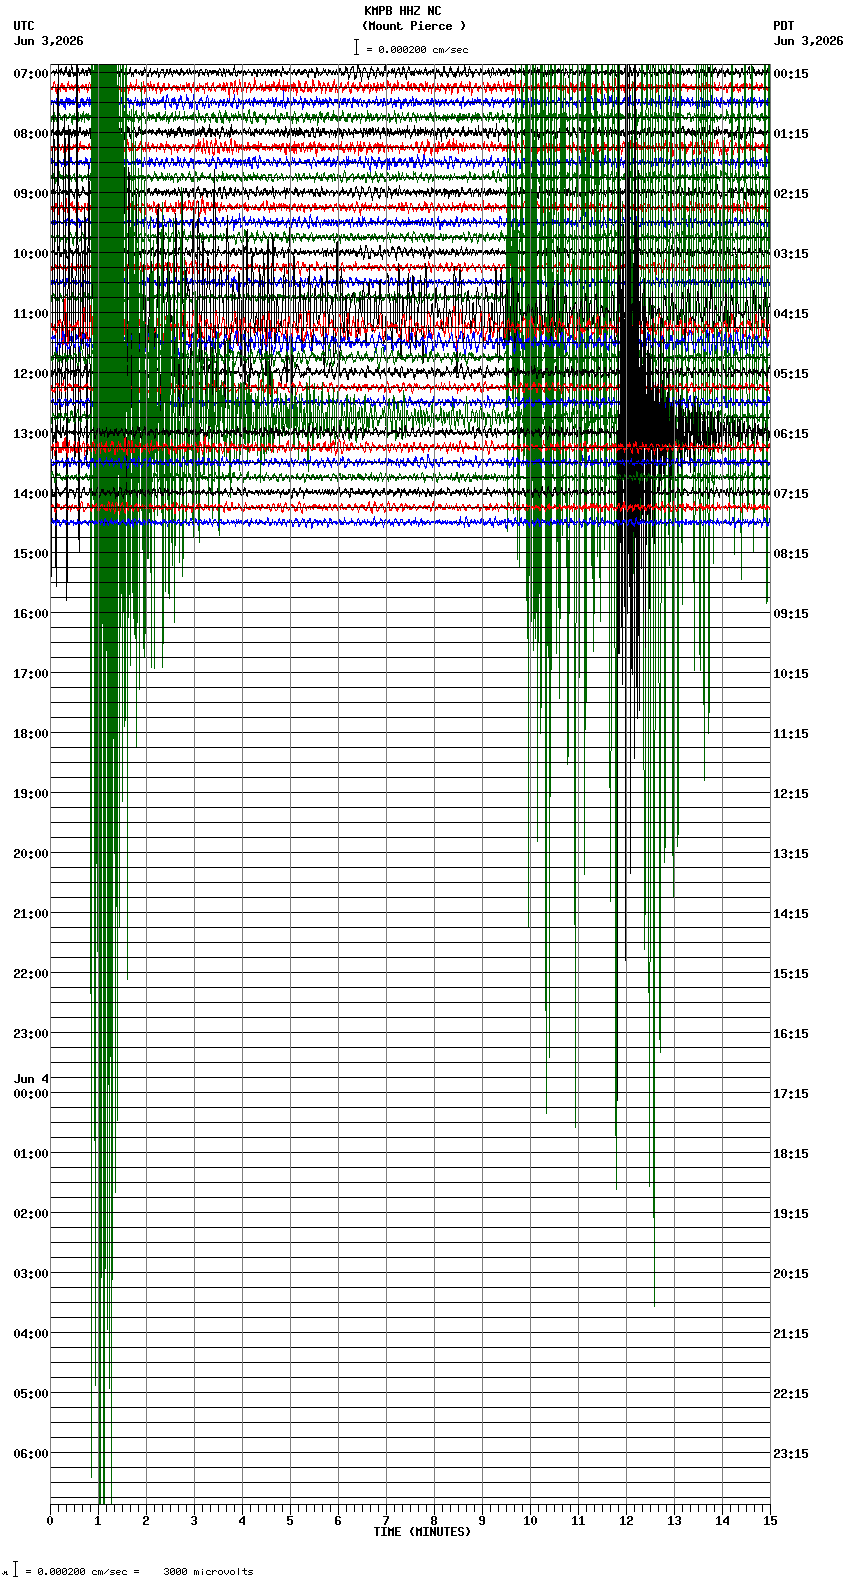Click the '10:00' UTC time label
Viewport: 850px width, 1584px height.
(x=31, y=254)
